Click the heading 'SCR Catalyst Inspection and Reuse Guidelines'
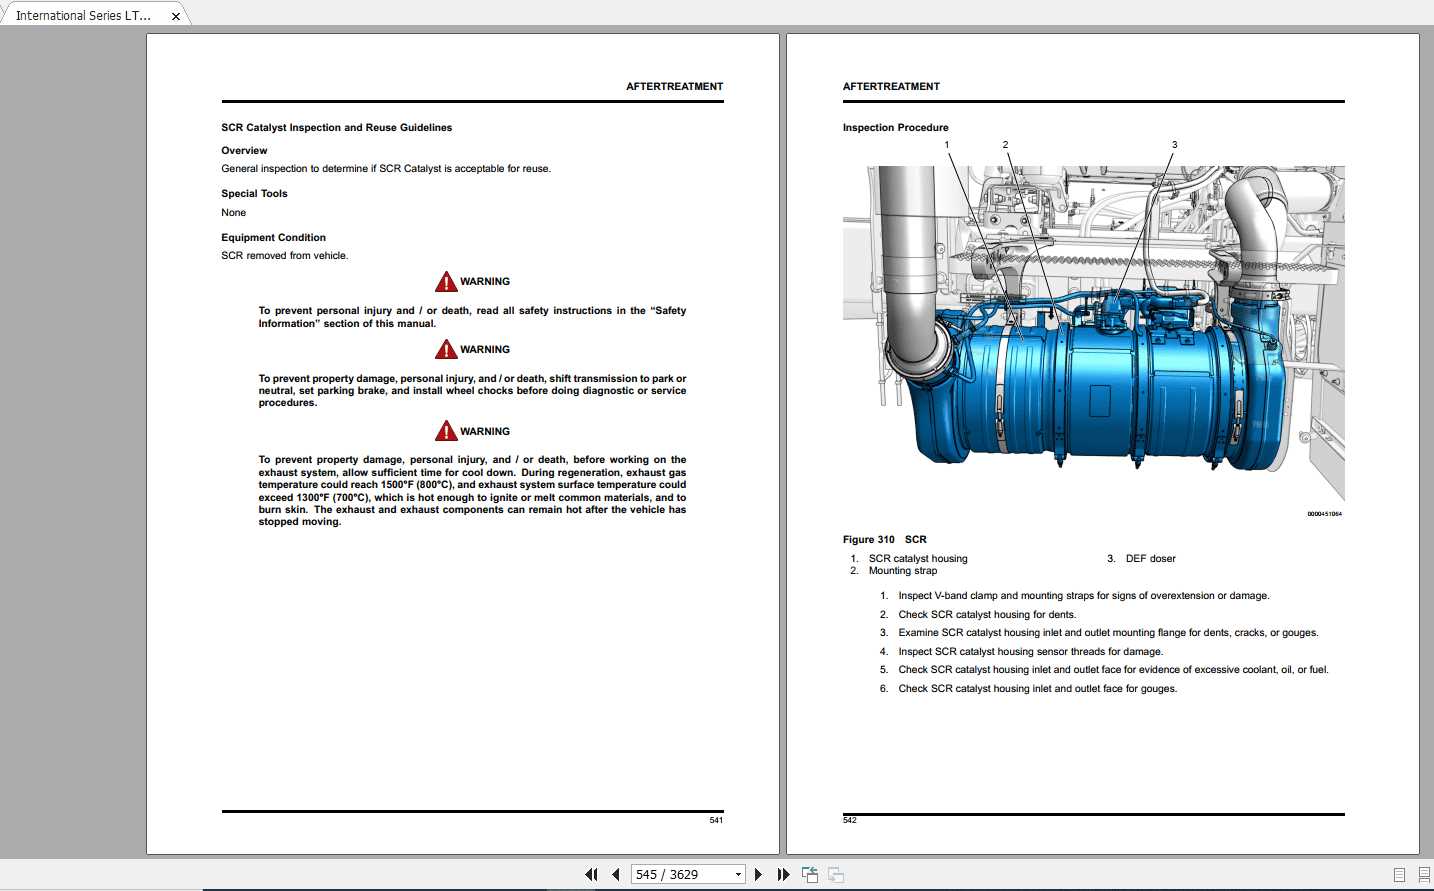 point(336,128)
